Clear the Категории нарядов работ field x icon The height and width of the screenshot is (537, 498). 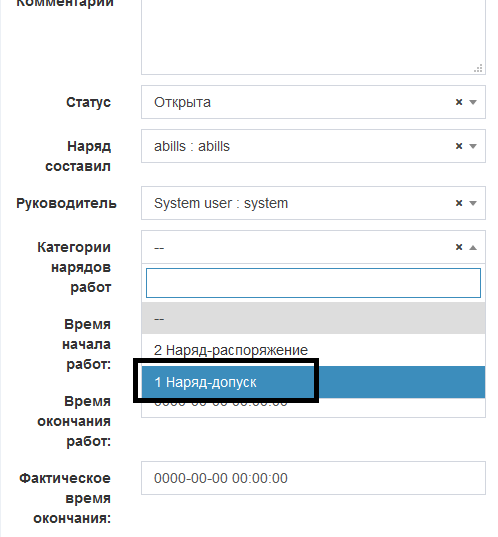click(x=459, y=247)
